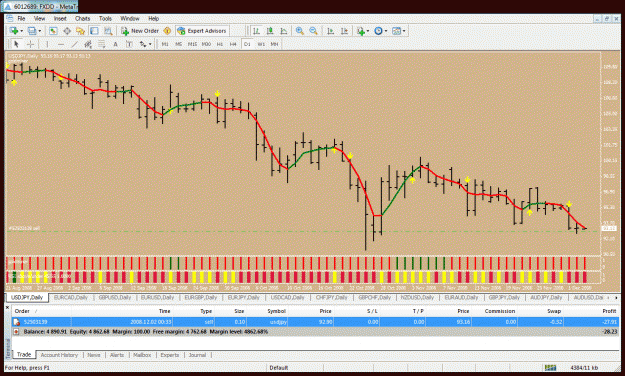
Task: Open the Tools menu
Action: [105, 18]
